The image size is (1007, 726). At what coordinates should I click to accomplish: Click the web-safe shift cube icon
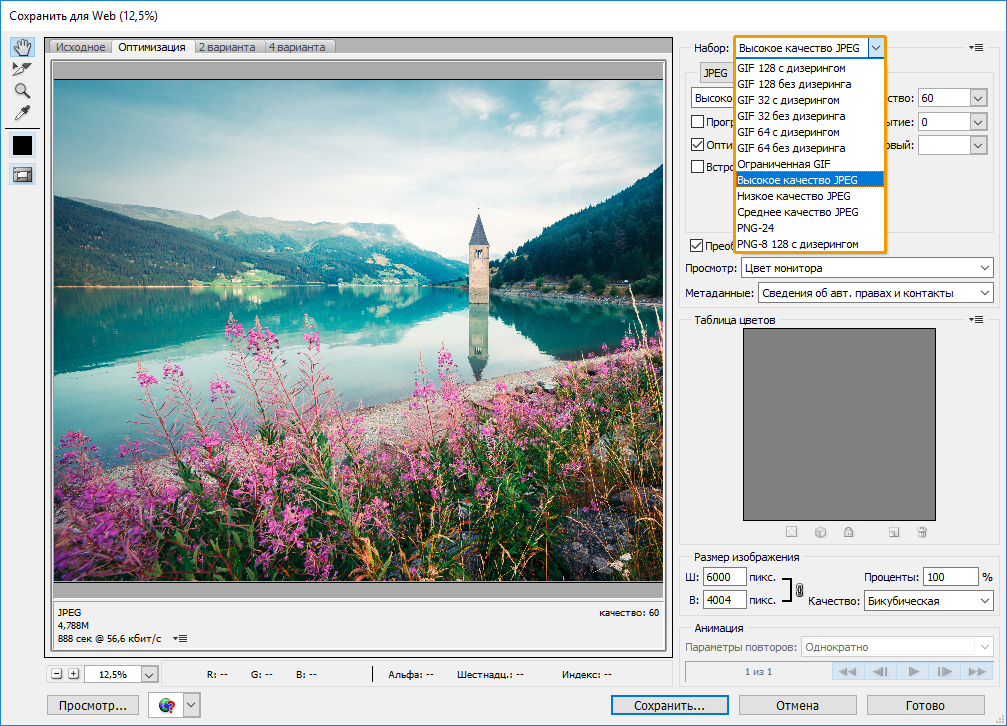pyautogui.click(x=820, y=532)
